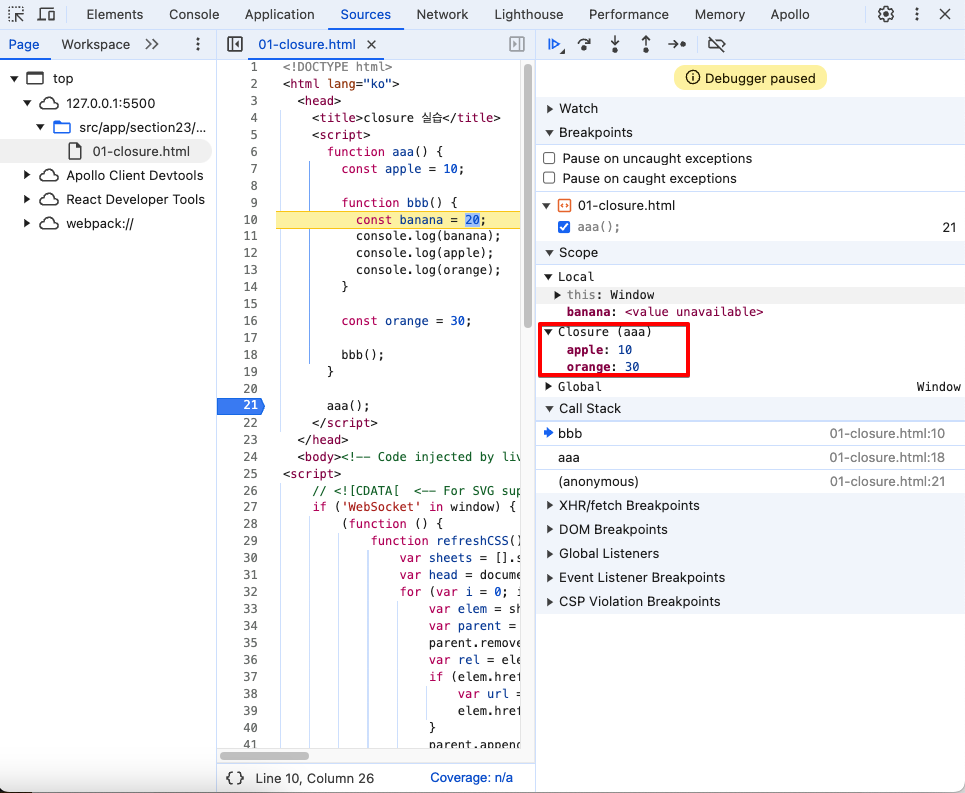
Task: Click the Apollo Client Devtools cloud icon
Action: click(x=49, y=175)
